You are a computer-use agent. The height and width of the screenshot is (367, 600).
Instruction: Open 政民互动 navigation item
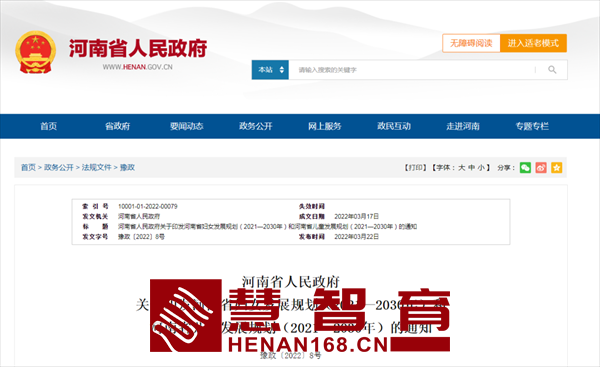tap(394, 126)
